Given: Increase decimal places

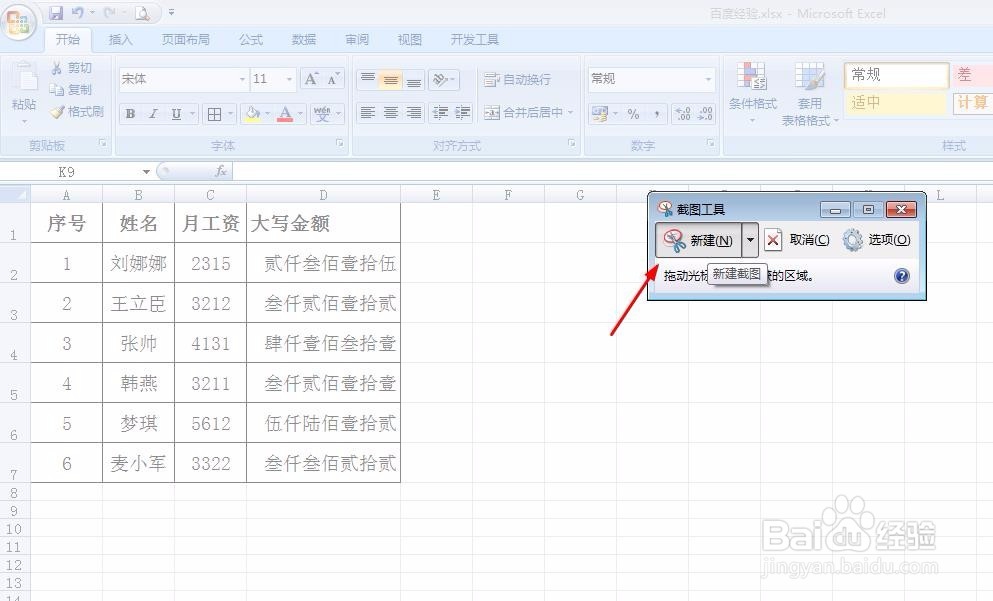Looking at the screenshot, I should point(683,114).
